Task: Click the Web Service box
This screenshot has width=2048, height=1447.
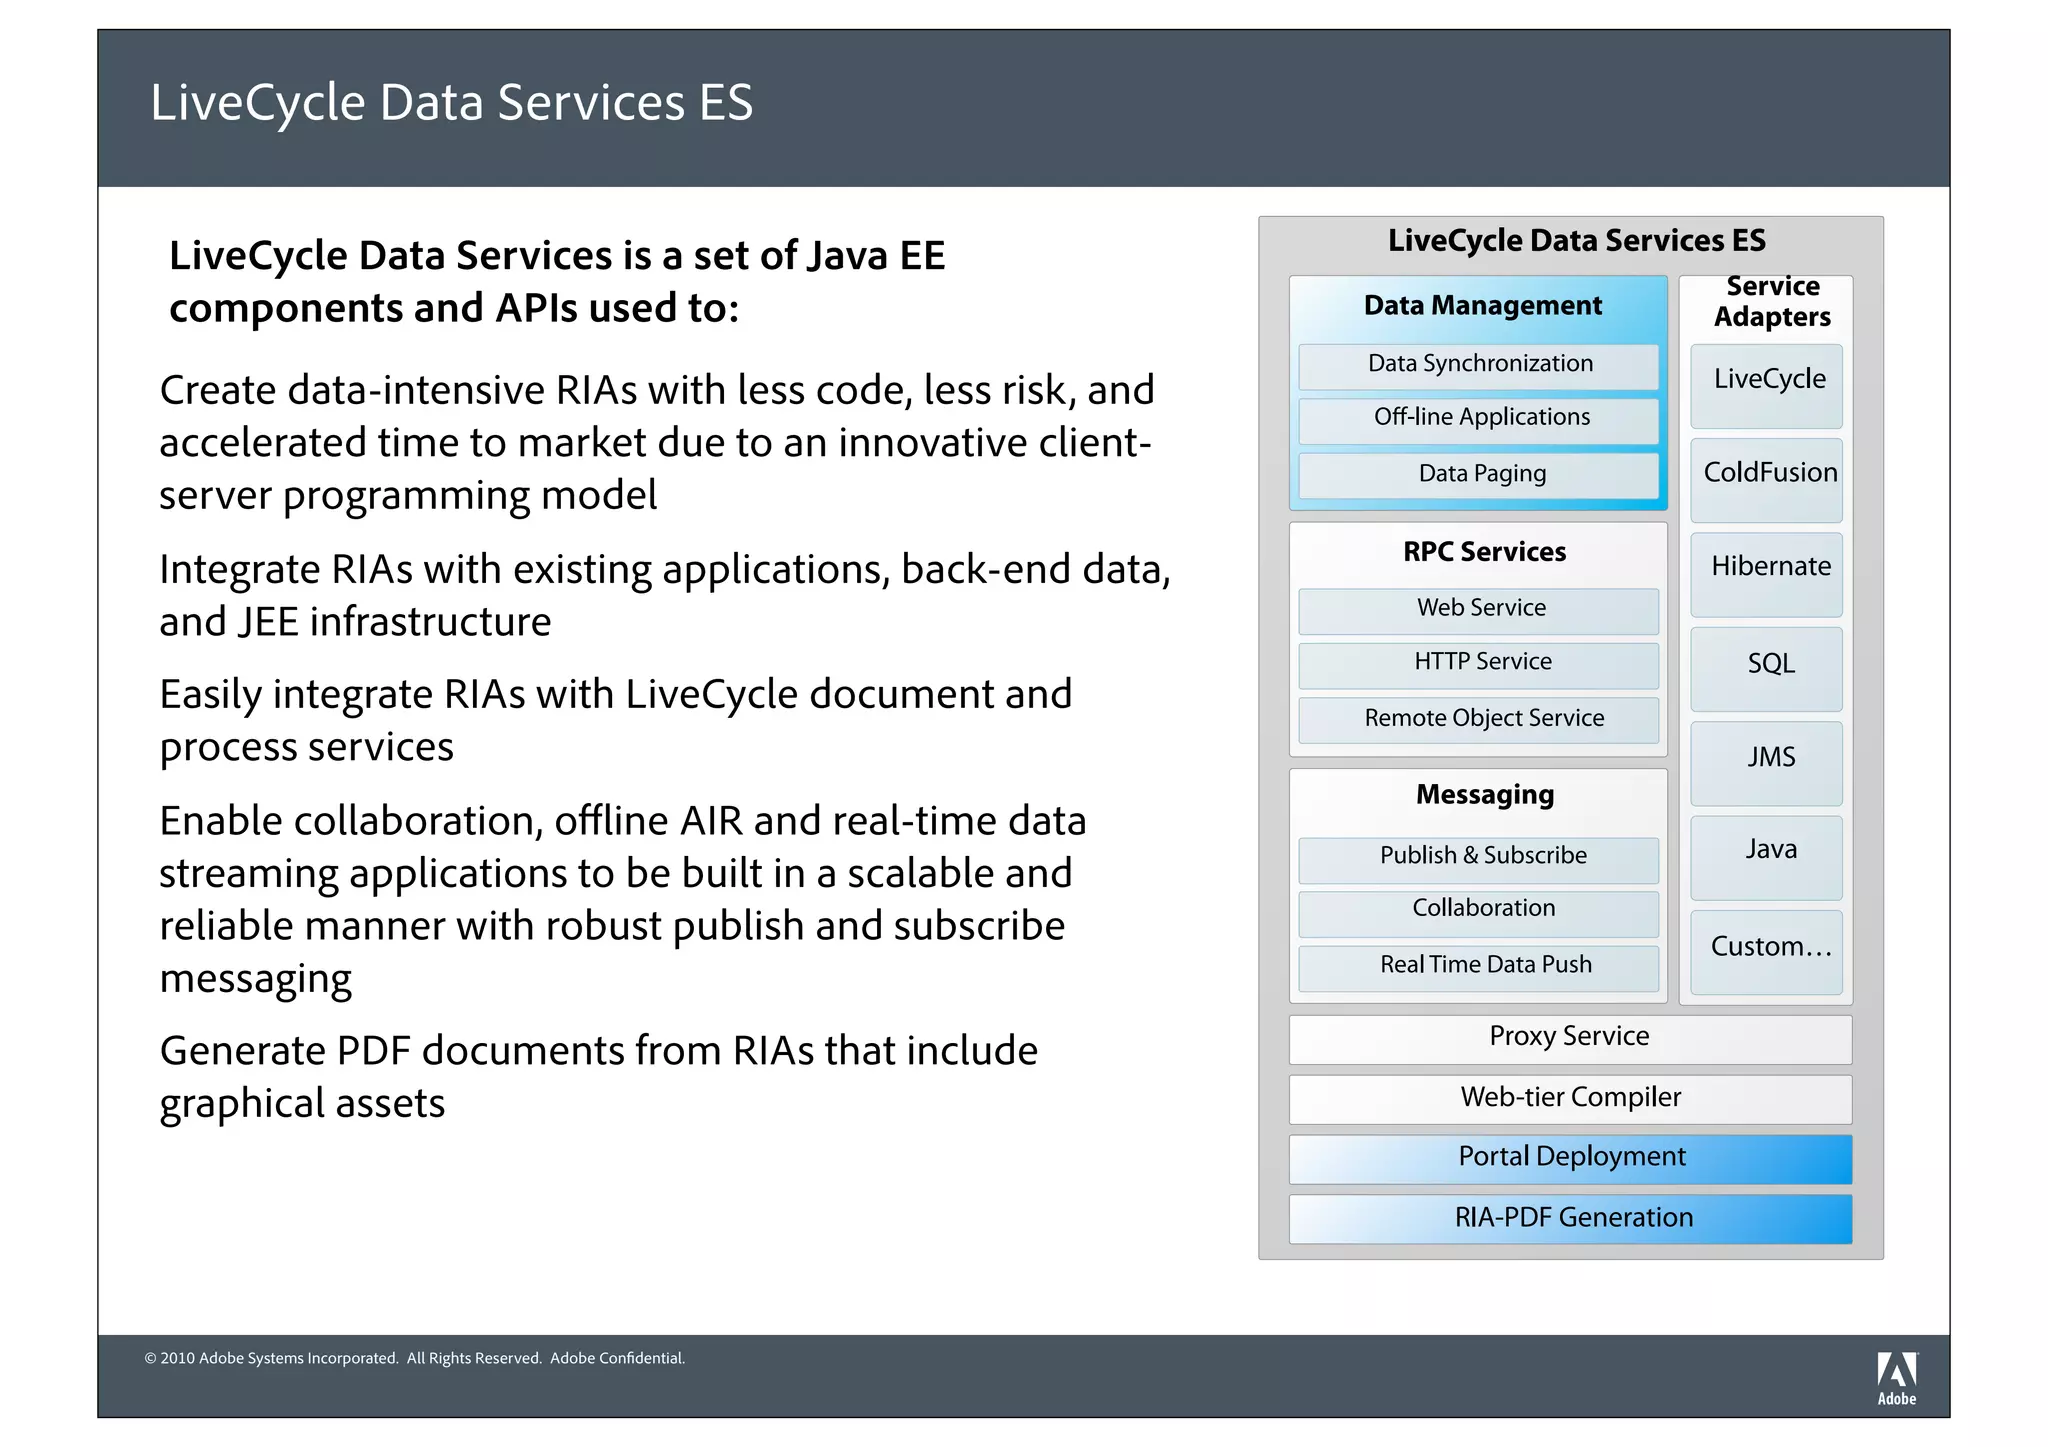Action: tap(1478, 610)
